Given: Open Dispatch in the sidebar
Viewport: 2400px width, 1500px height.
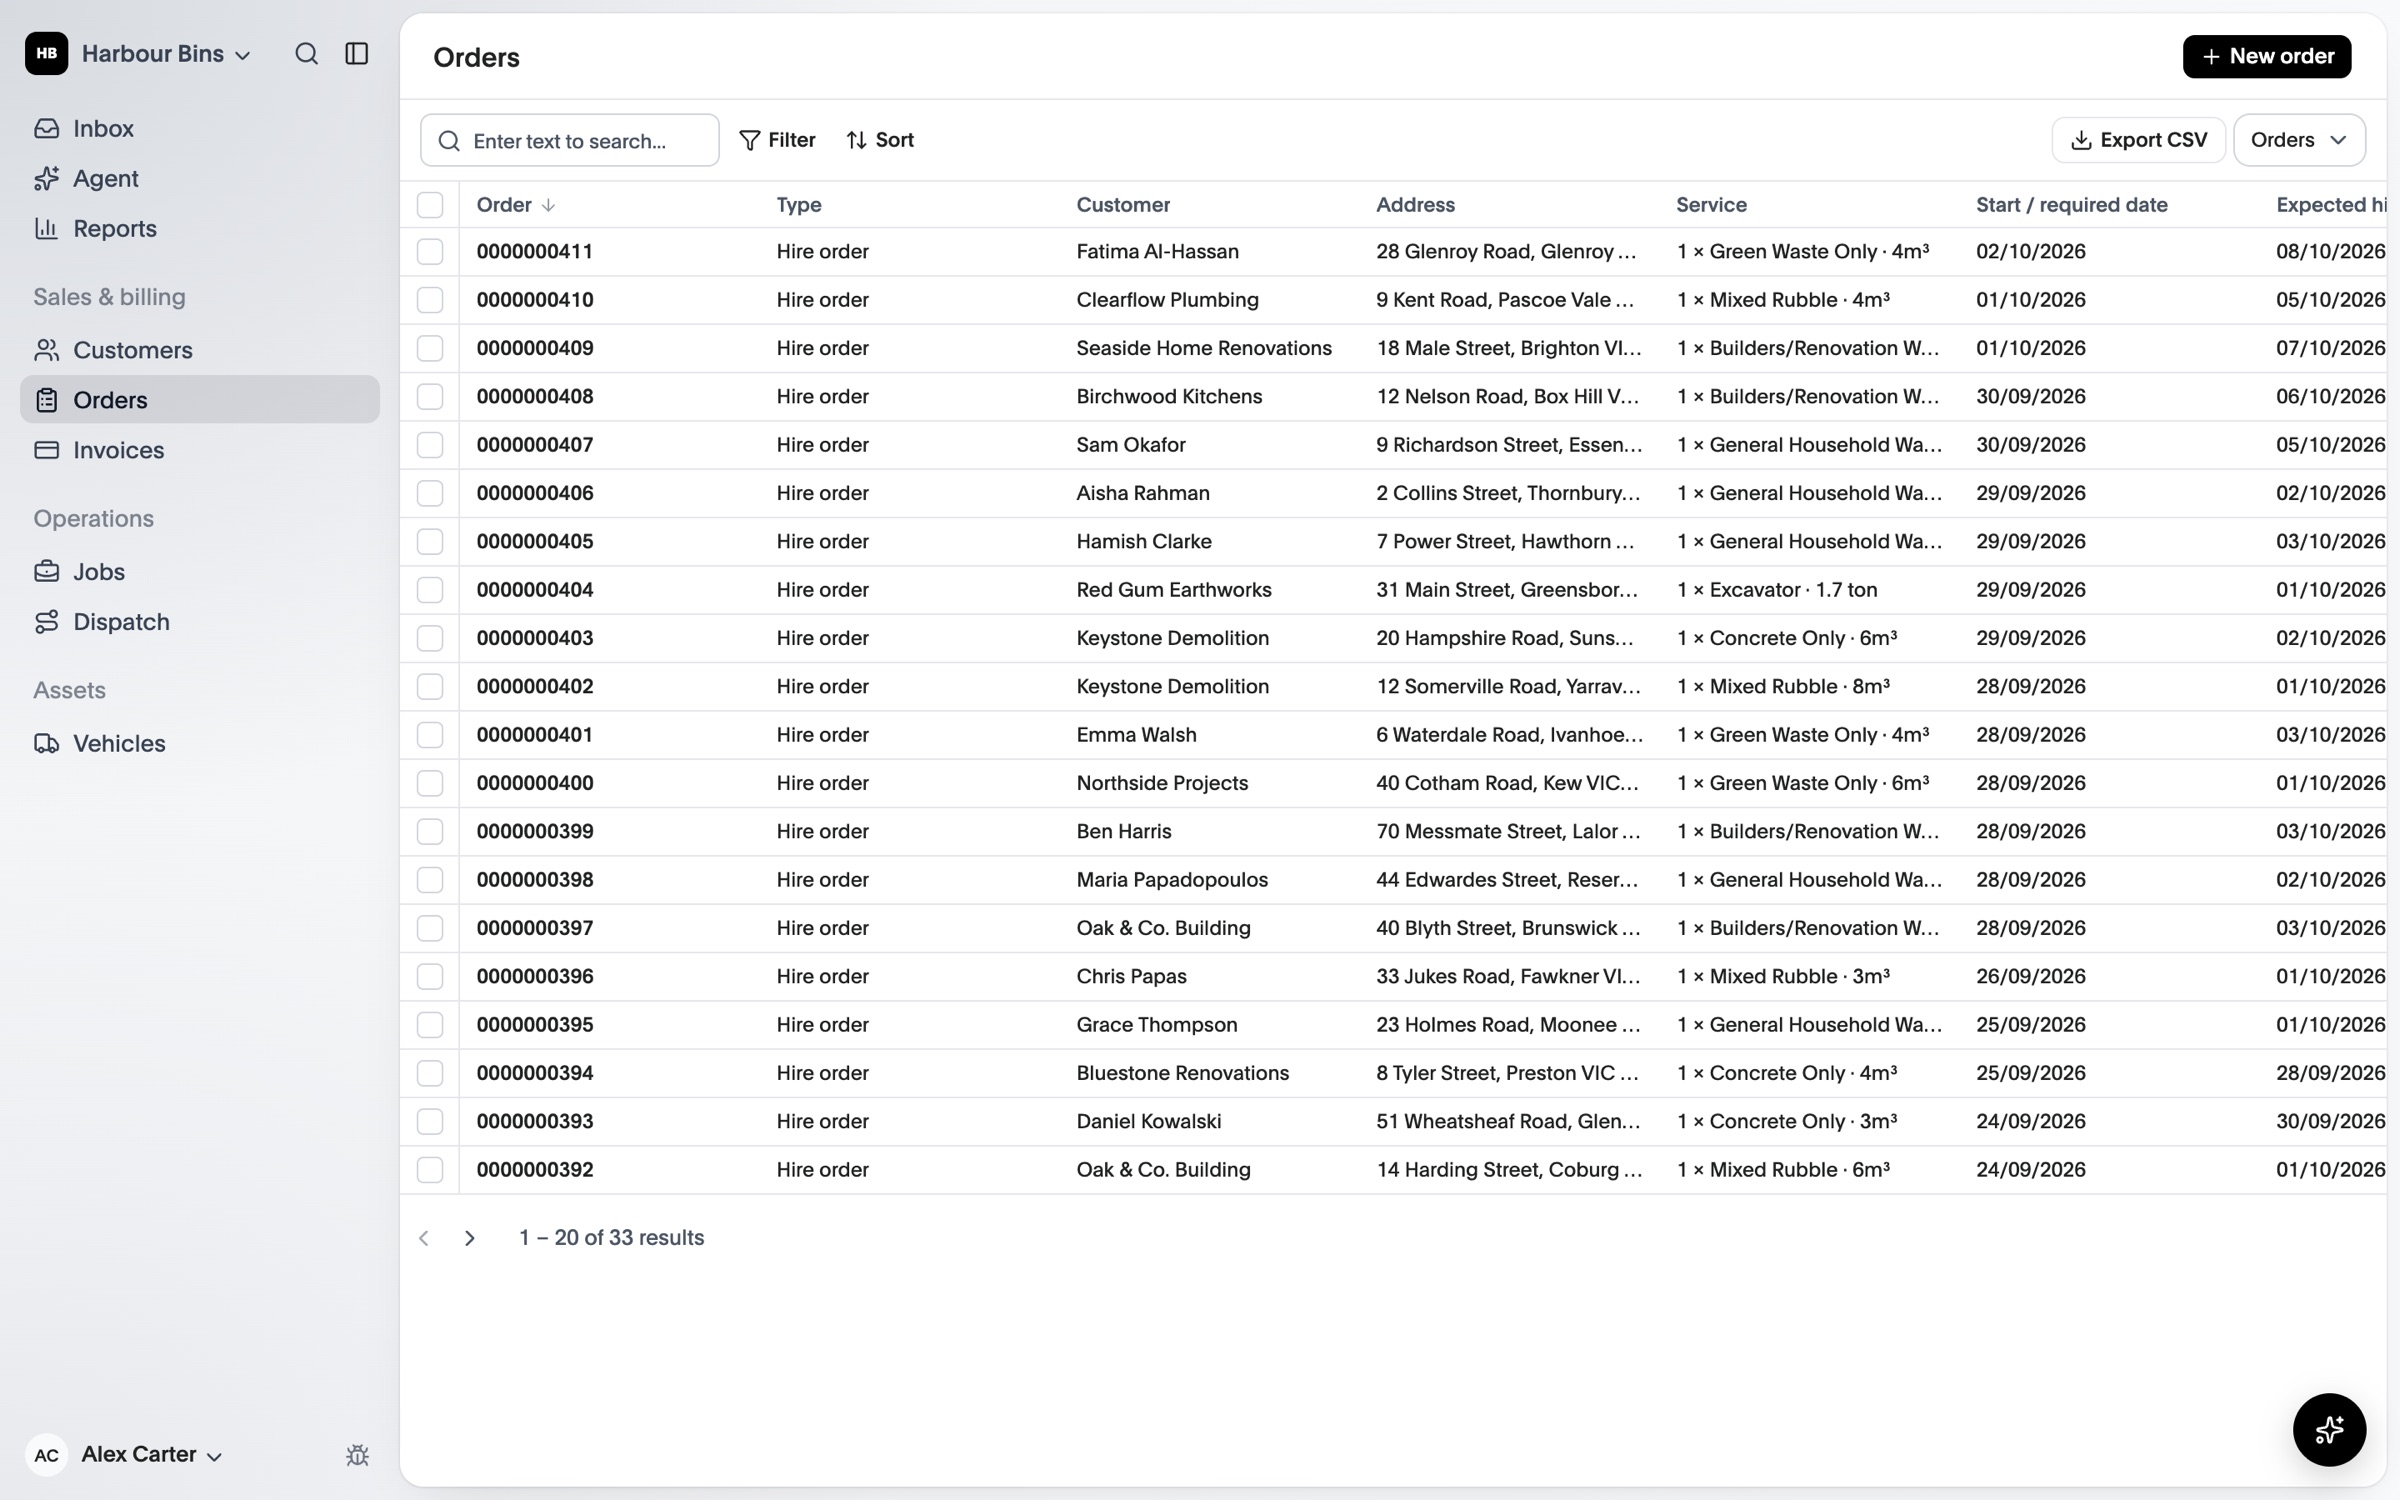Looking at the screenshot, I should pyautogui.click(x=200, y=622).
